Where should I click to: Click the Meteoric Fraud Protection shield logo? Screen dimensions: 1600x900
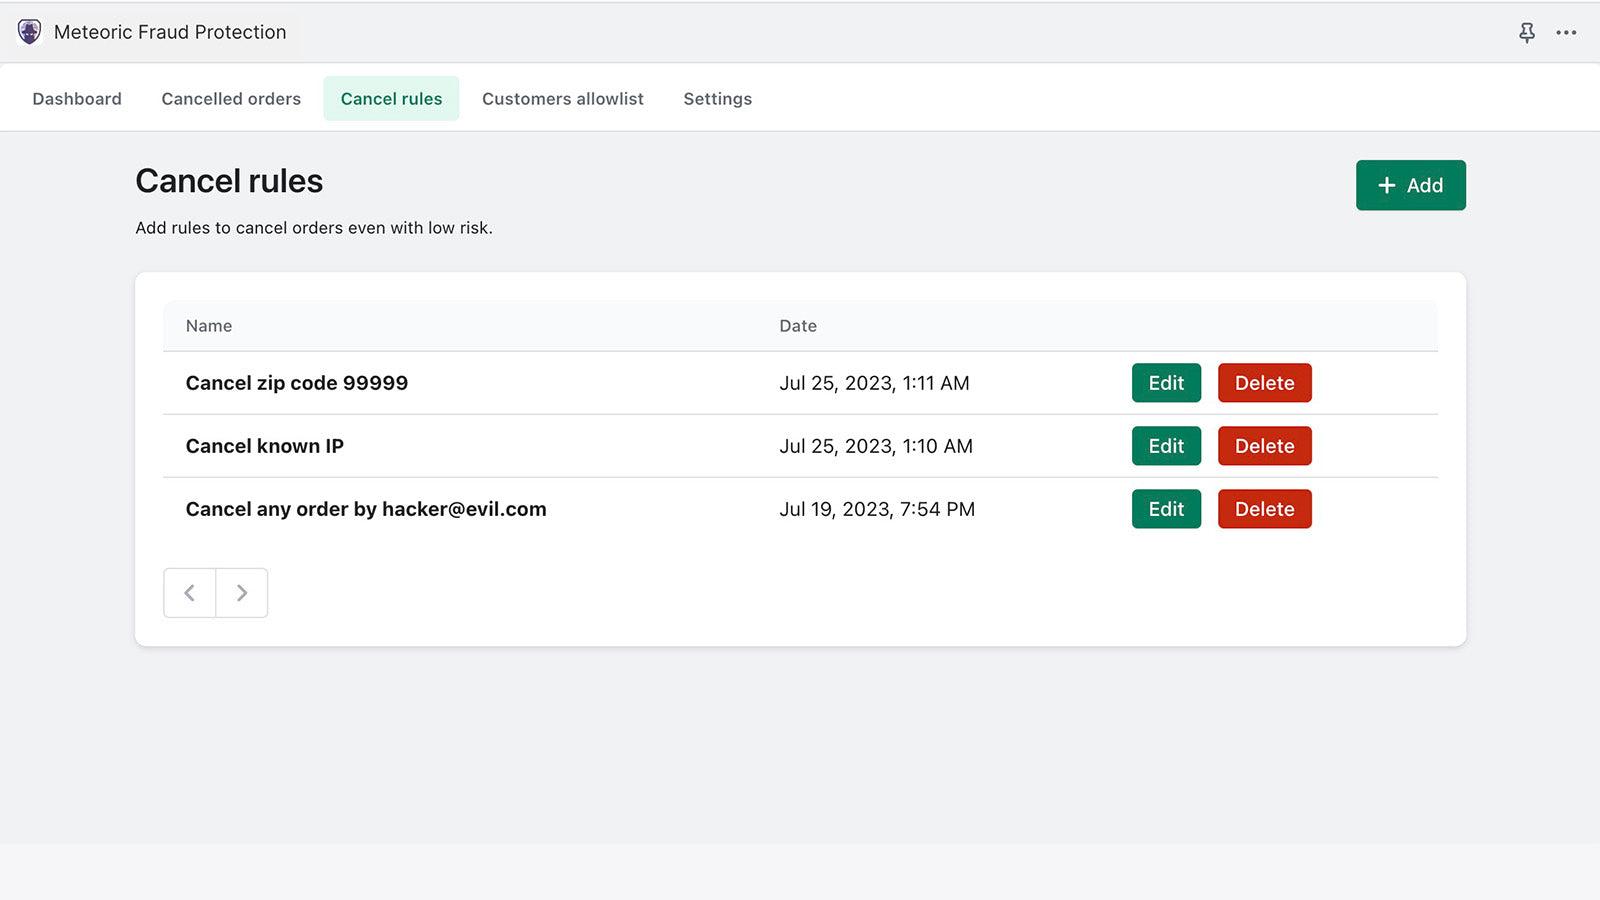click(28, 31)
